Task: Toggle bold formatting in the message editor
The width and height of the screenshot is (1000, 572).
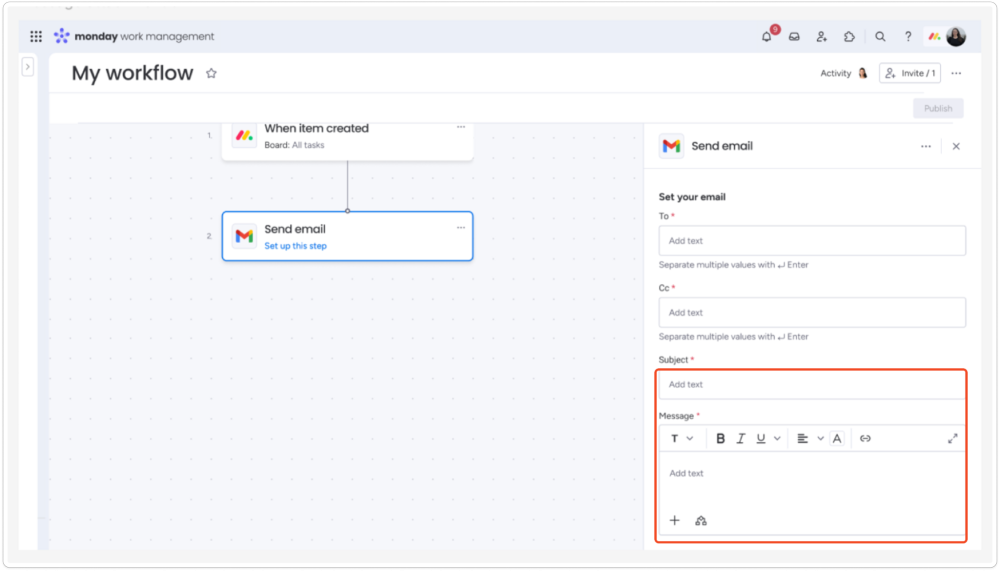Action: pos(720,438)
